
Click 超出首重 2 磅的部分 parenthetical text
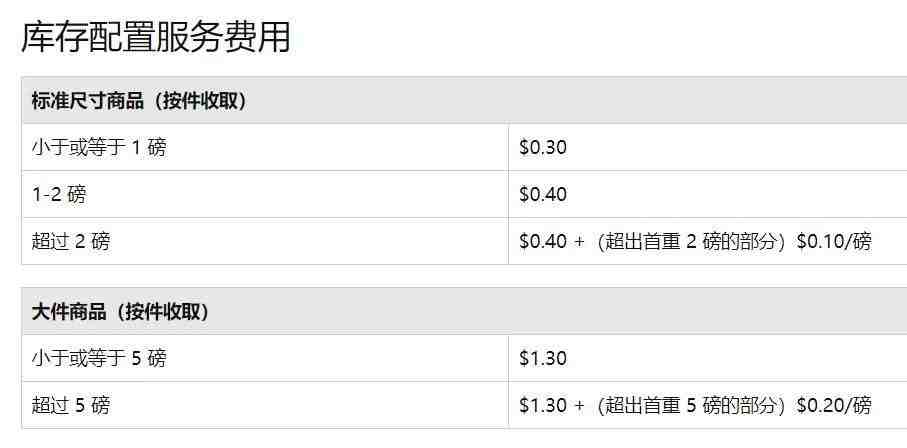pyautogui.click(x=690, y=241)
